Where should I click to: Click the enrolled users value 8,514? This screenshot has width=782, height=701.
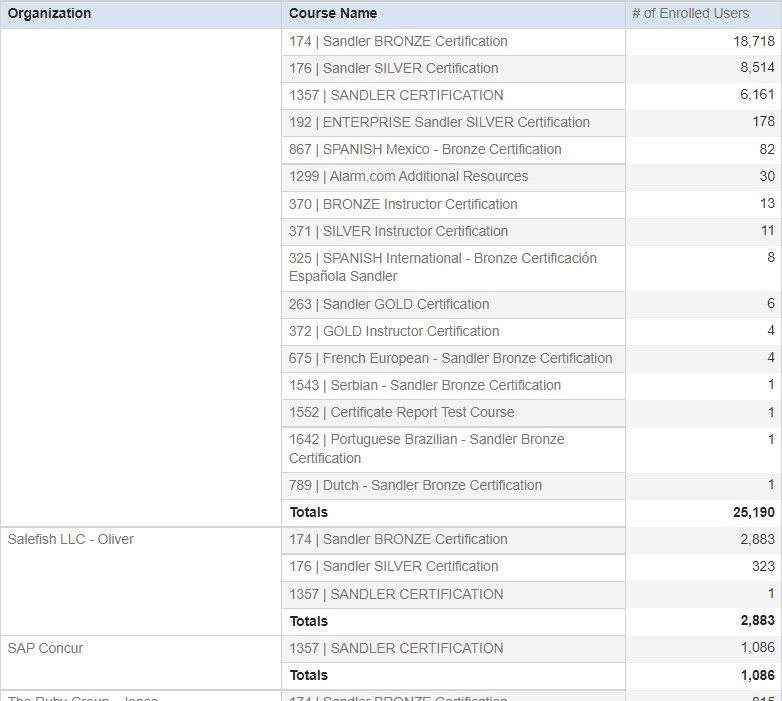(x=757, y=68)
